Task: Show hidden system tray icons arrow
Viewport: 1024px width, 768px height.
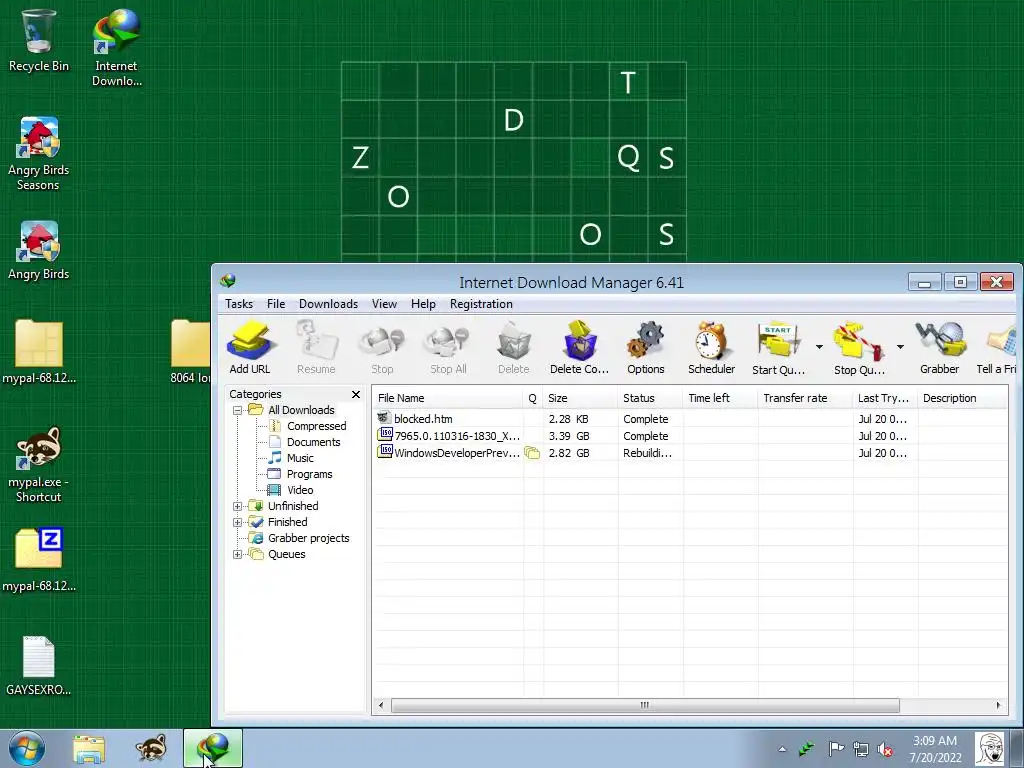Action: coord(782,749)
